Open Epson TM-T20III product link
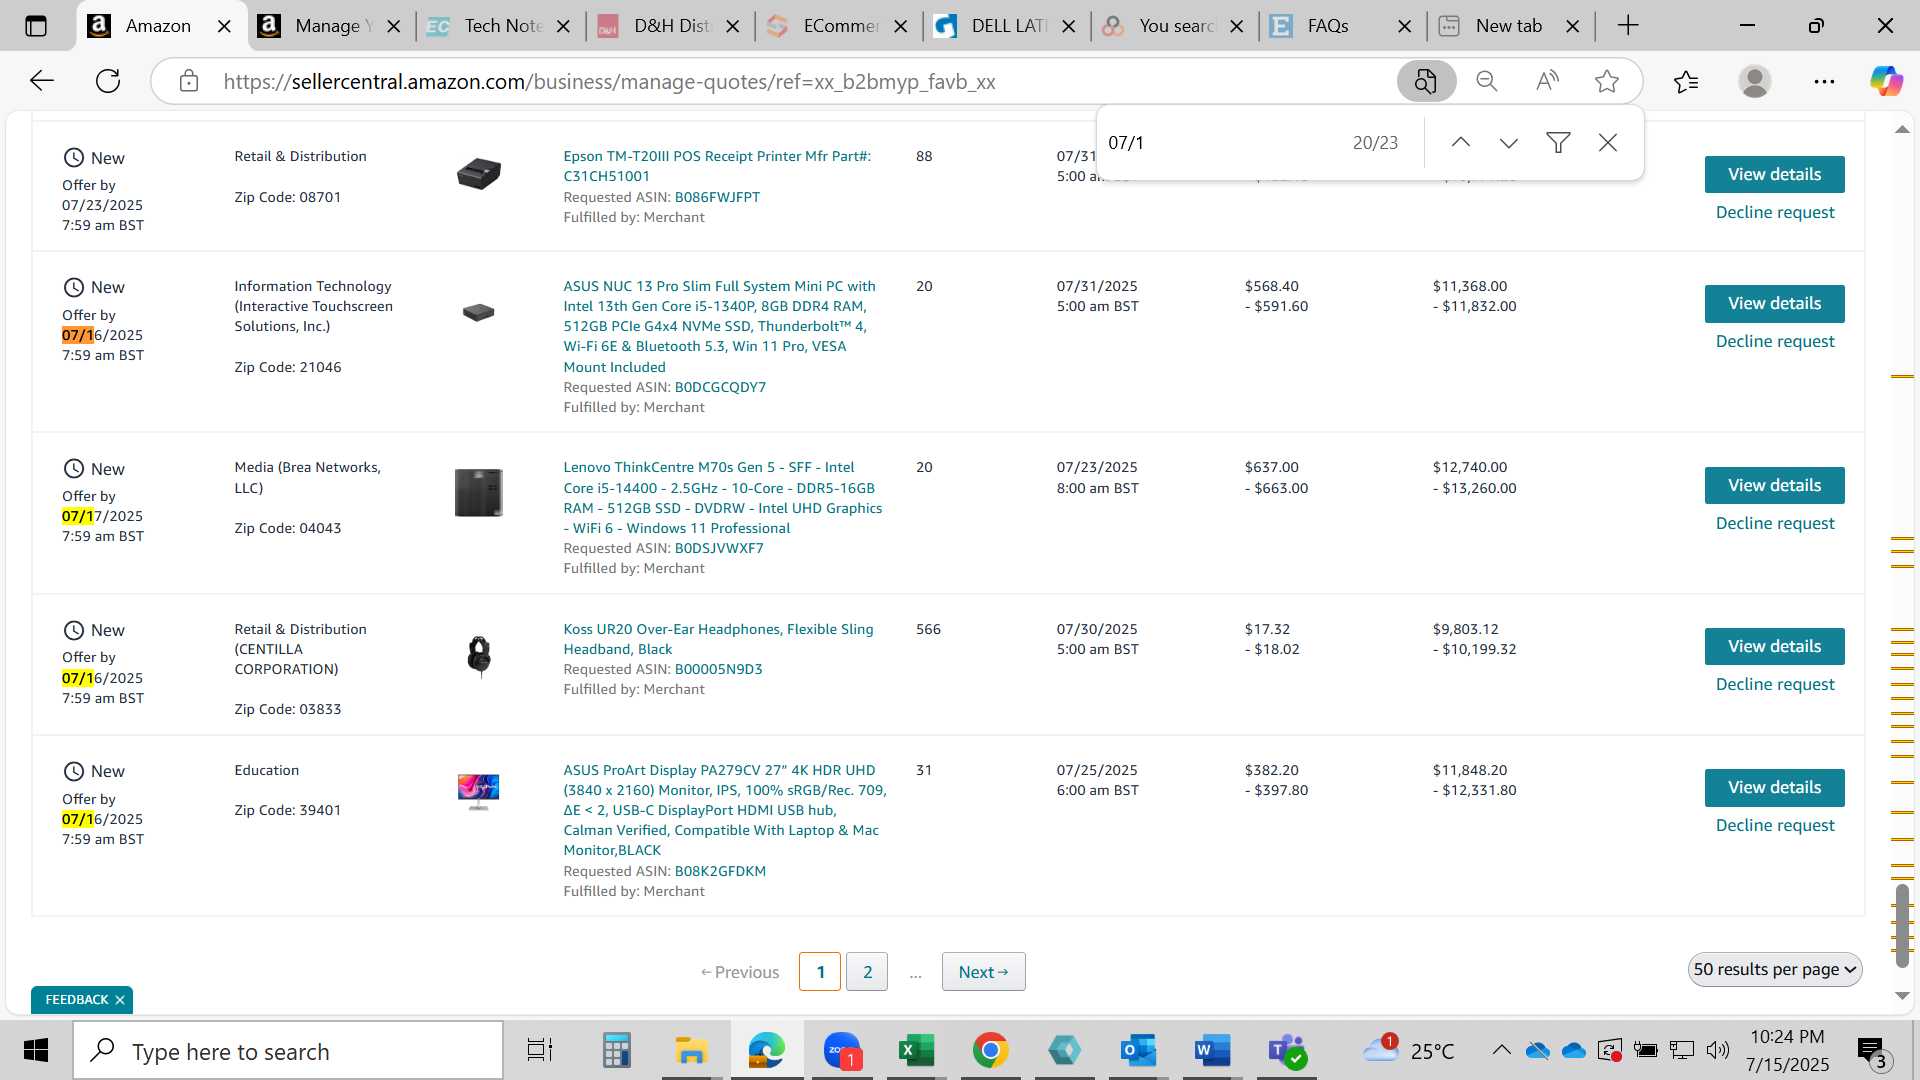Screen dimensions: 1920x1080 (717, 166)
